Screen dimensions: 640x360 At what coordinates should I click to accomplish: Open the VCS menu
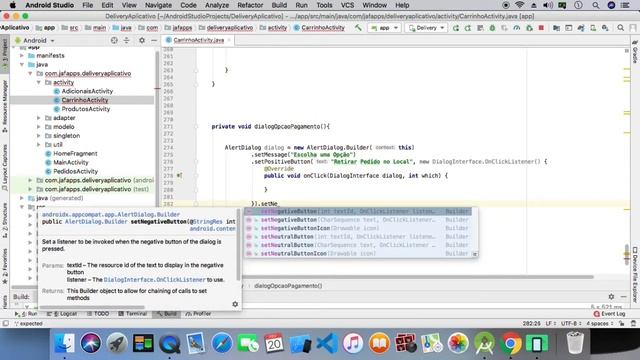click(x=347, y=5)
